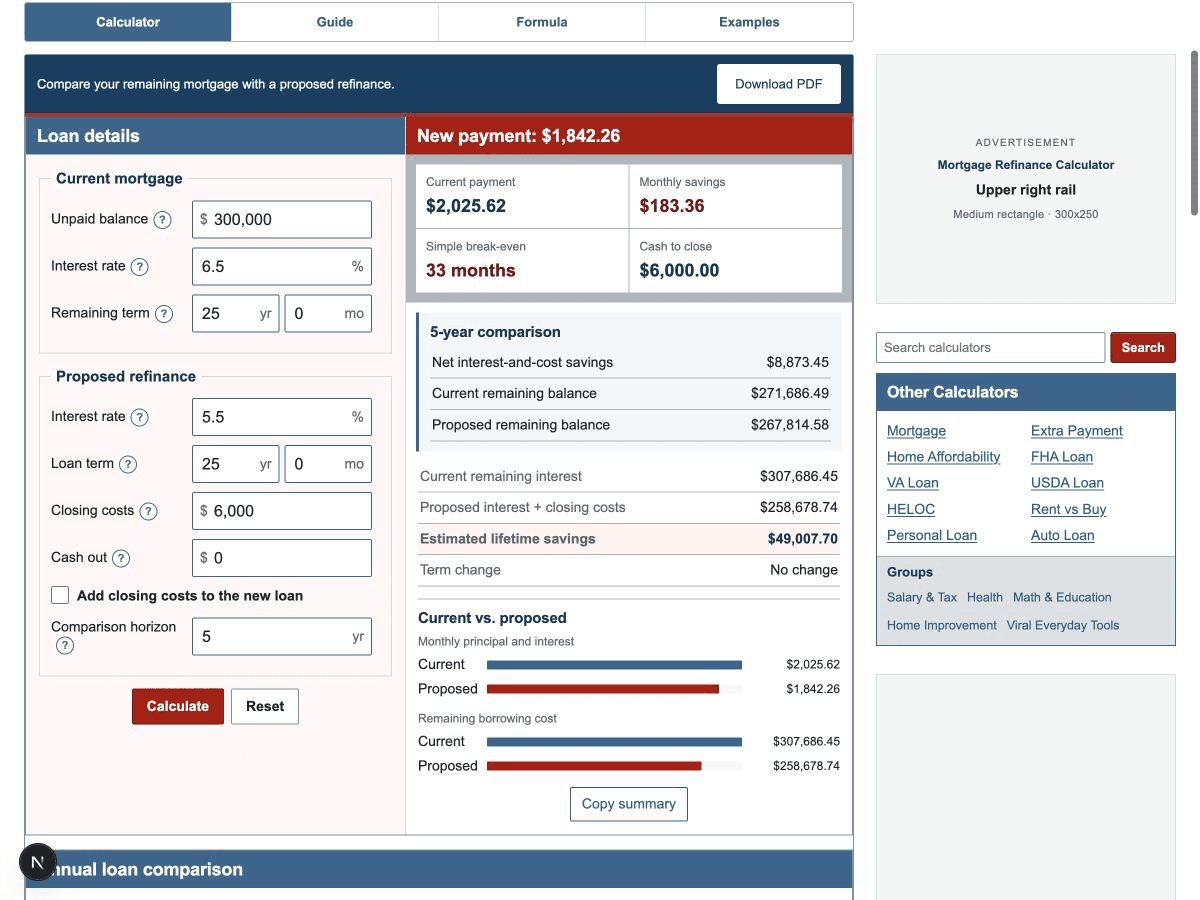
Task: Click Estimated lifetime savings $49,007.70
Action: 629,539
